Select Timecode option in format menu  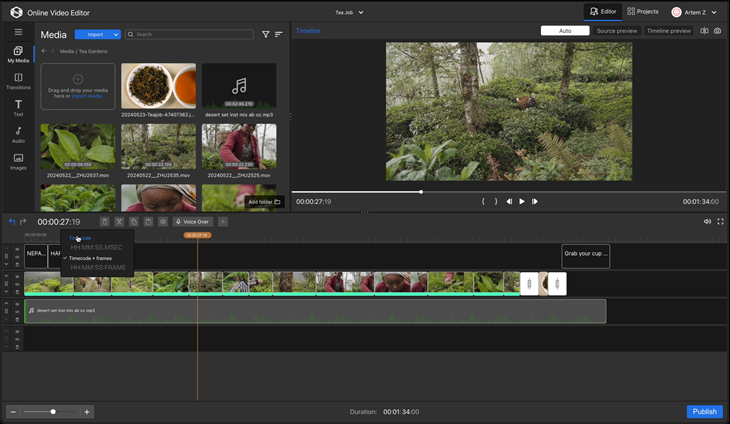pyautogui.click(x=81, y=238)
